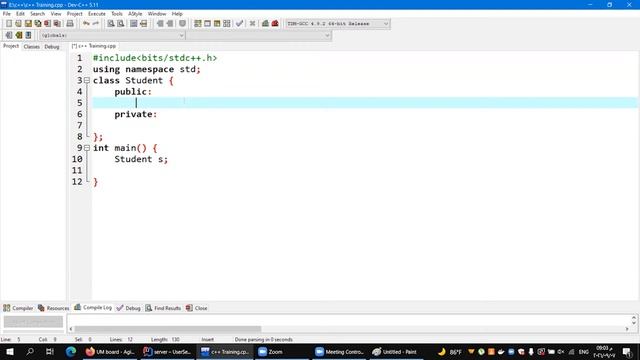The height and width of the screenshot is (360, 640).
Task: Open the Windows taskbar search
Action: (30, 351)
